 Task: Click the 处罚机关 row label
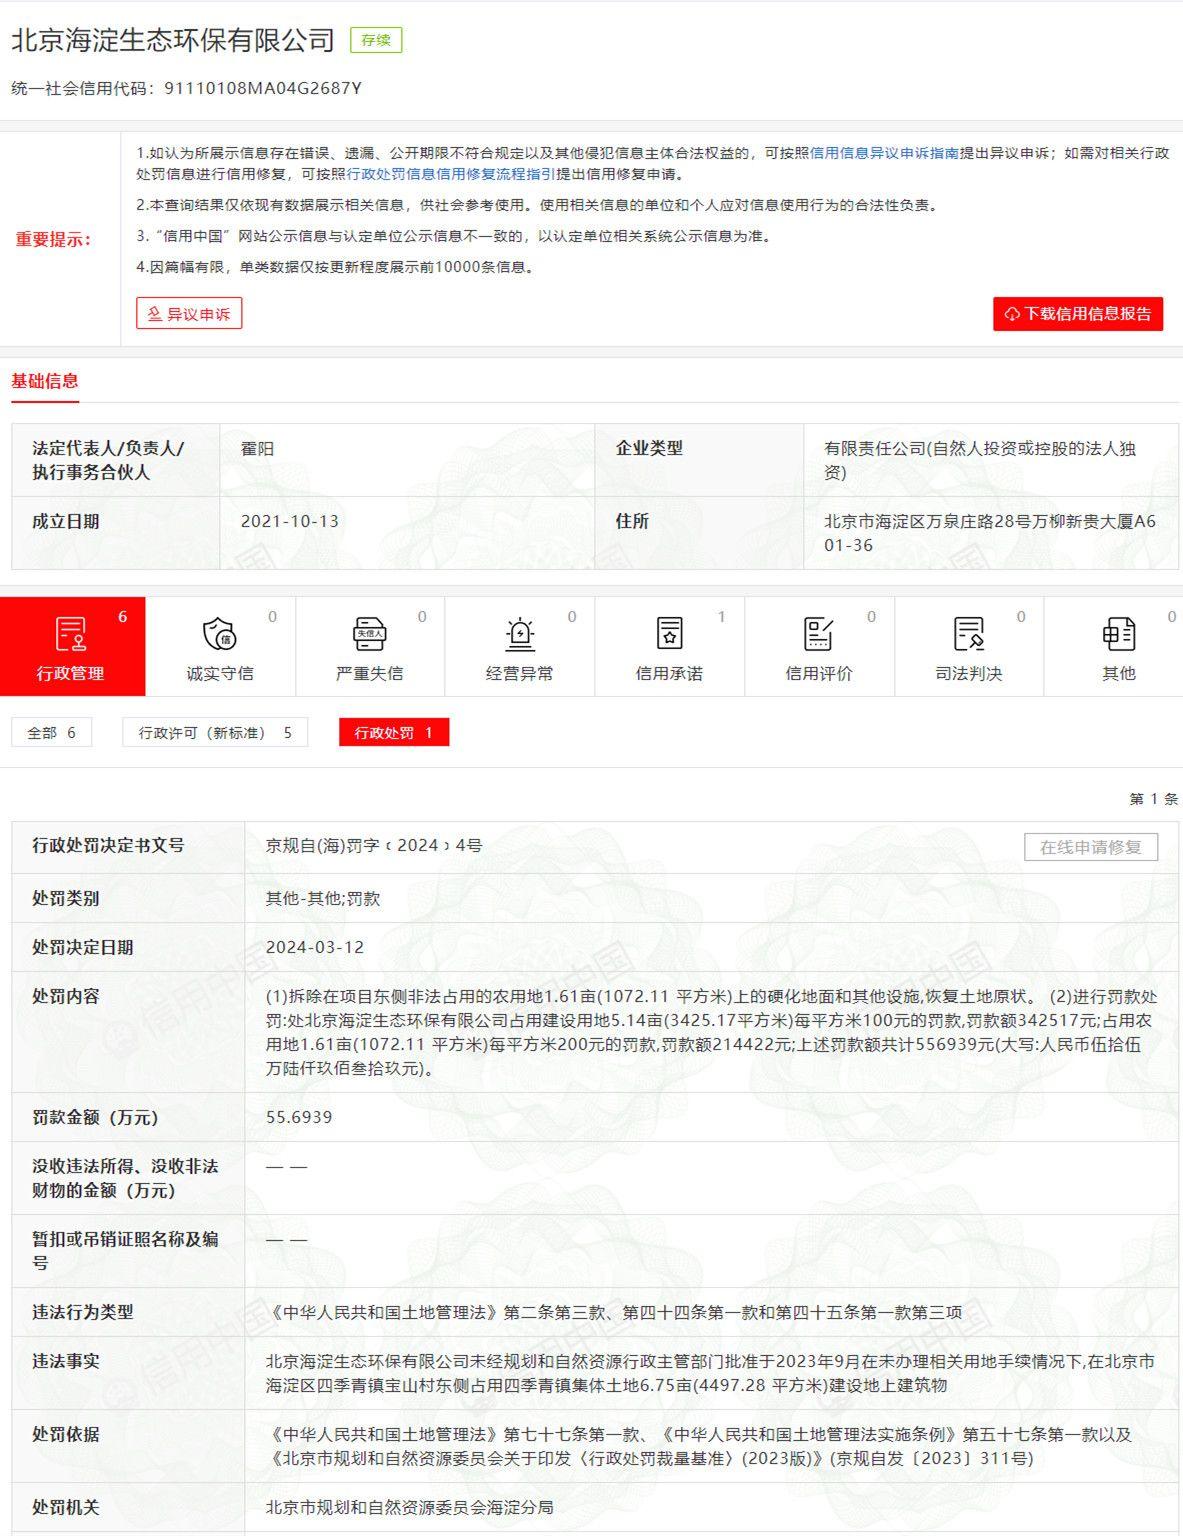66,1508
